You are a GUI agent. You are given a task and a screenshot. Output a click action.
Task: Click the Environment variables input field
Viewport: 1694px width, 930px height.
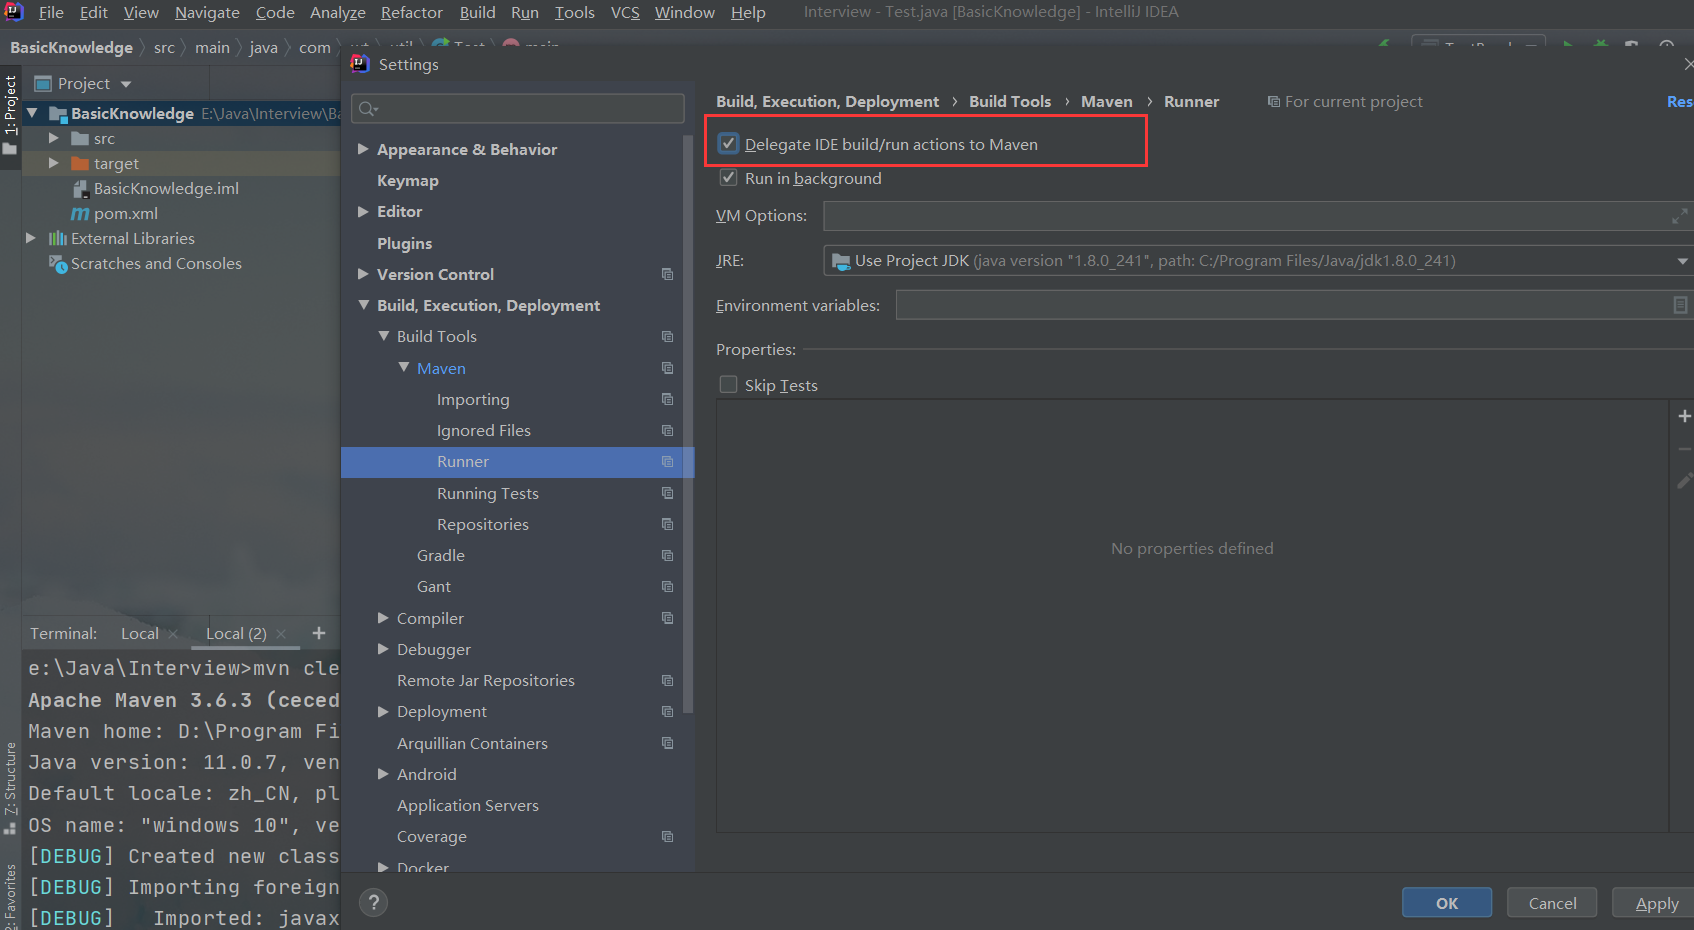click(x=1295, y=305)
